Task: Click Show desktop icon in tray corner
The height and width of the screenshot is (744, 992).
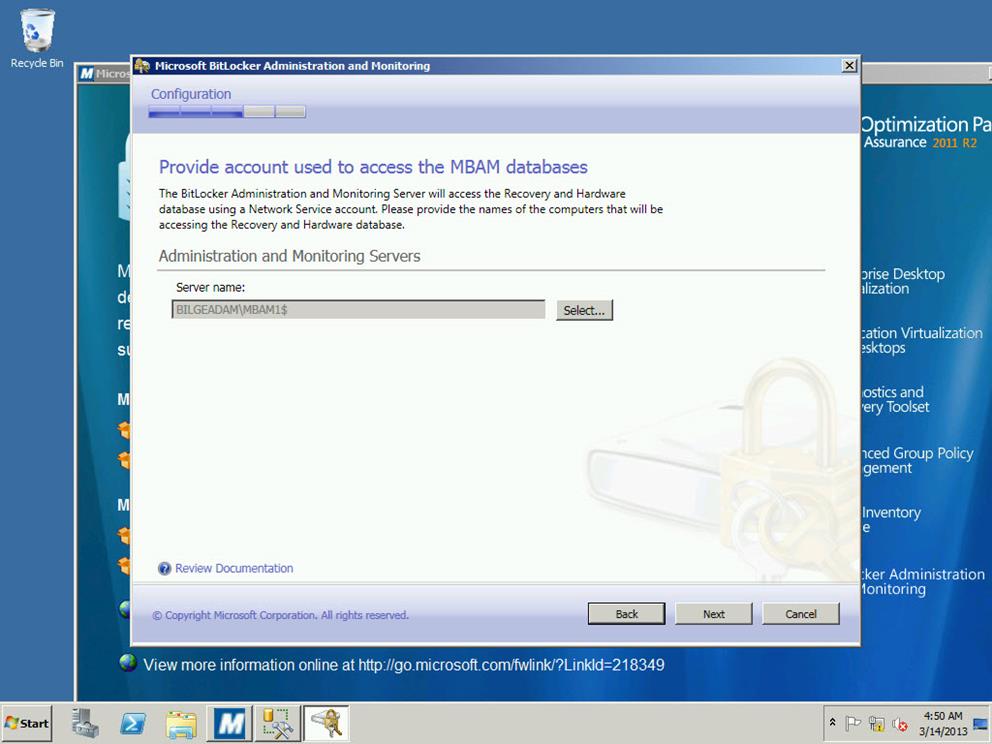Action: tap(982, 723)
